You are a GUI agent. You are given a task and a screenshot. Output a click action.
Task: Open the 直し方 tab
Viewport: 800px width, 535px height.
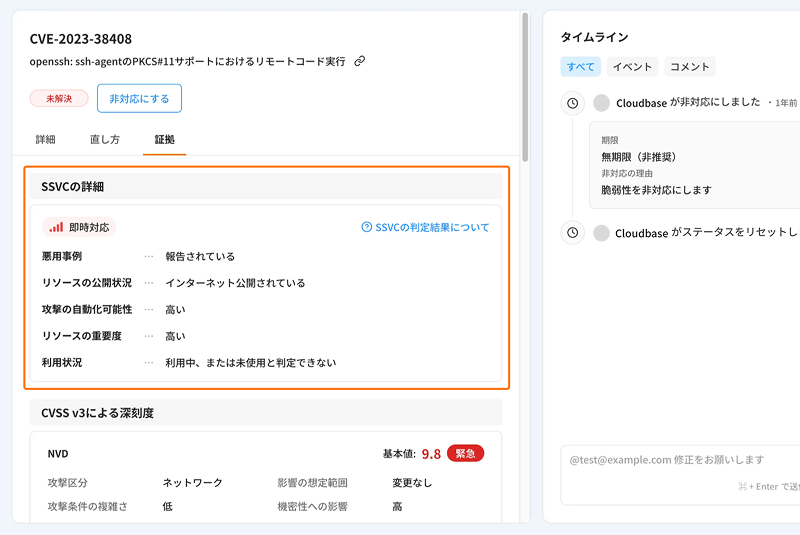tap(105, 139)
